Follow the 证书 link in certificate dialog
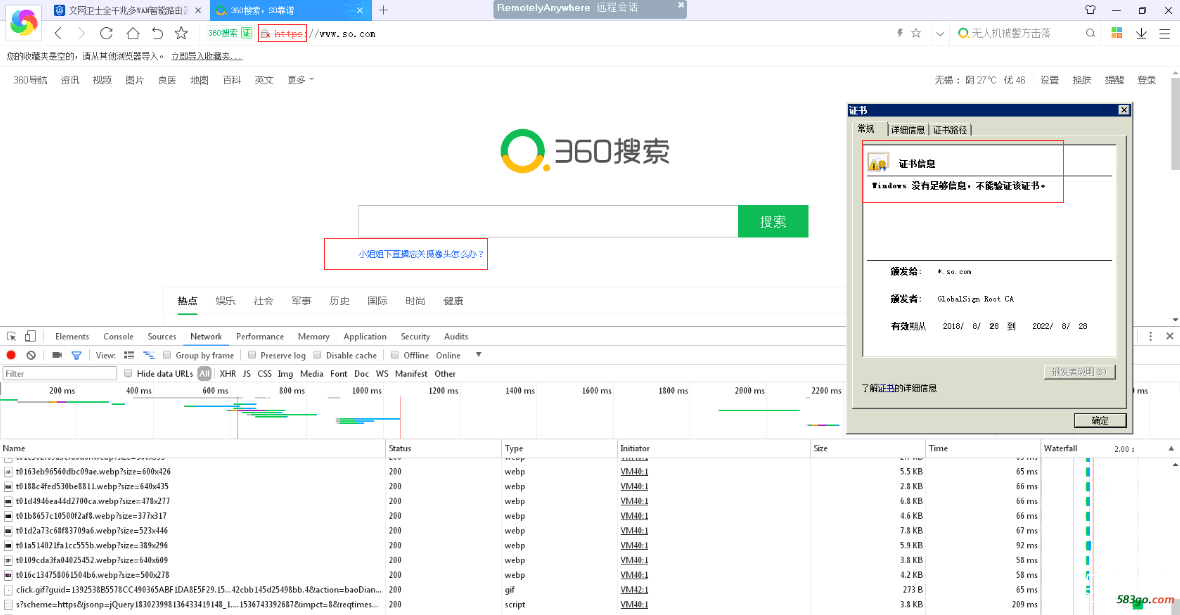This screenshot has width=1180, height=615. click(x=886, y=388)
